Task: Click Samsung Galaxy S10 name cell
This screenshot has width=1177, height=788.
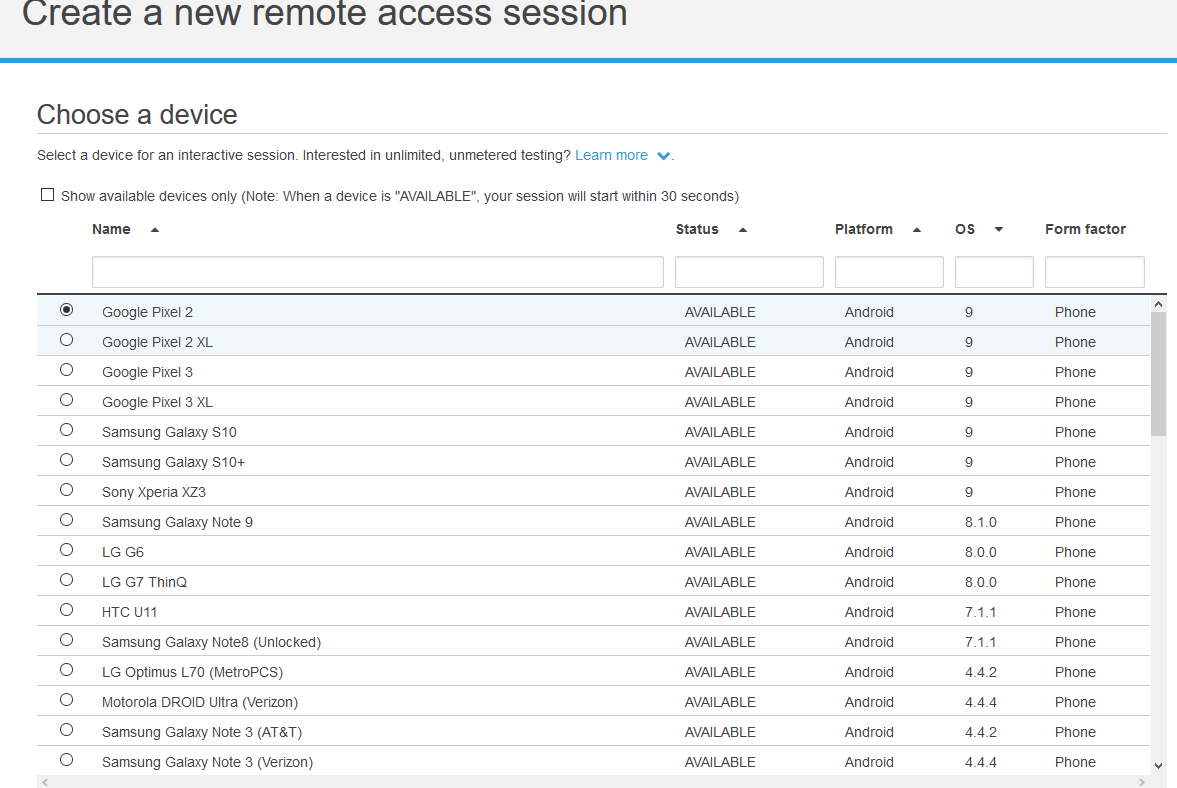Action: point(169,432)
